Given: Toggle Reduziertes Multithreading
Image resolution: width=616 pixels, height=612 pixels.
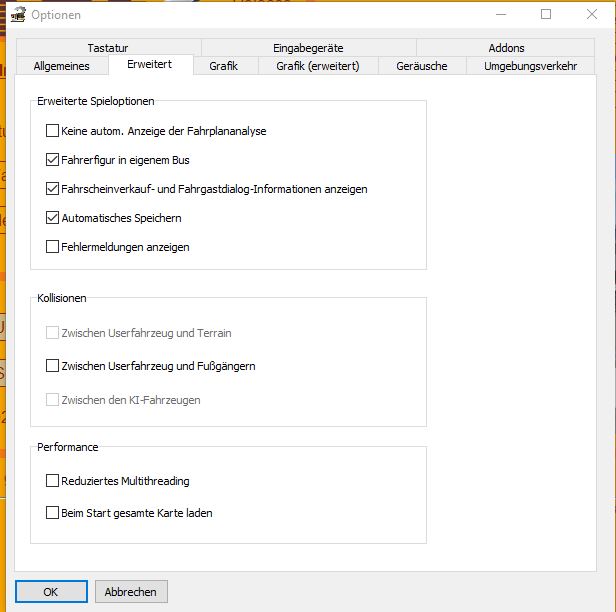Looking at the screenshot, I should click(x=53, y=481).
